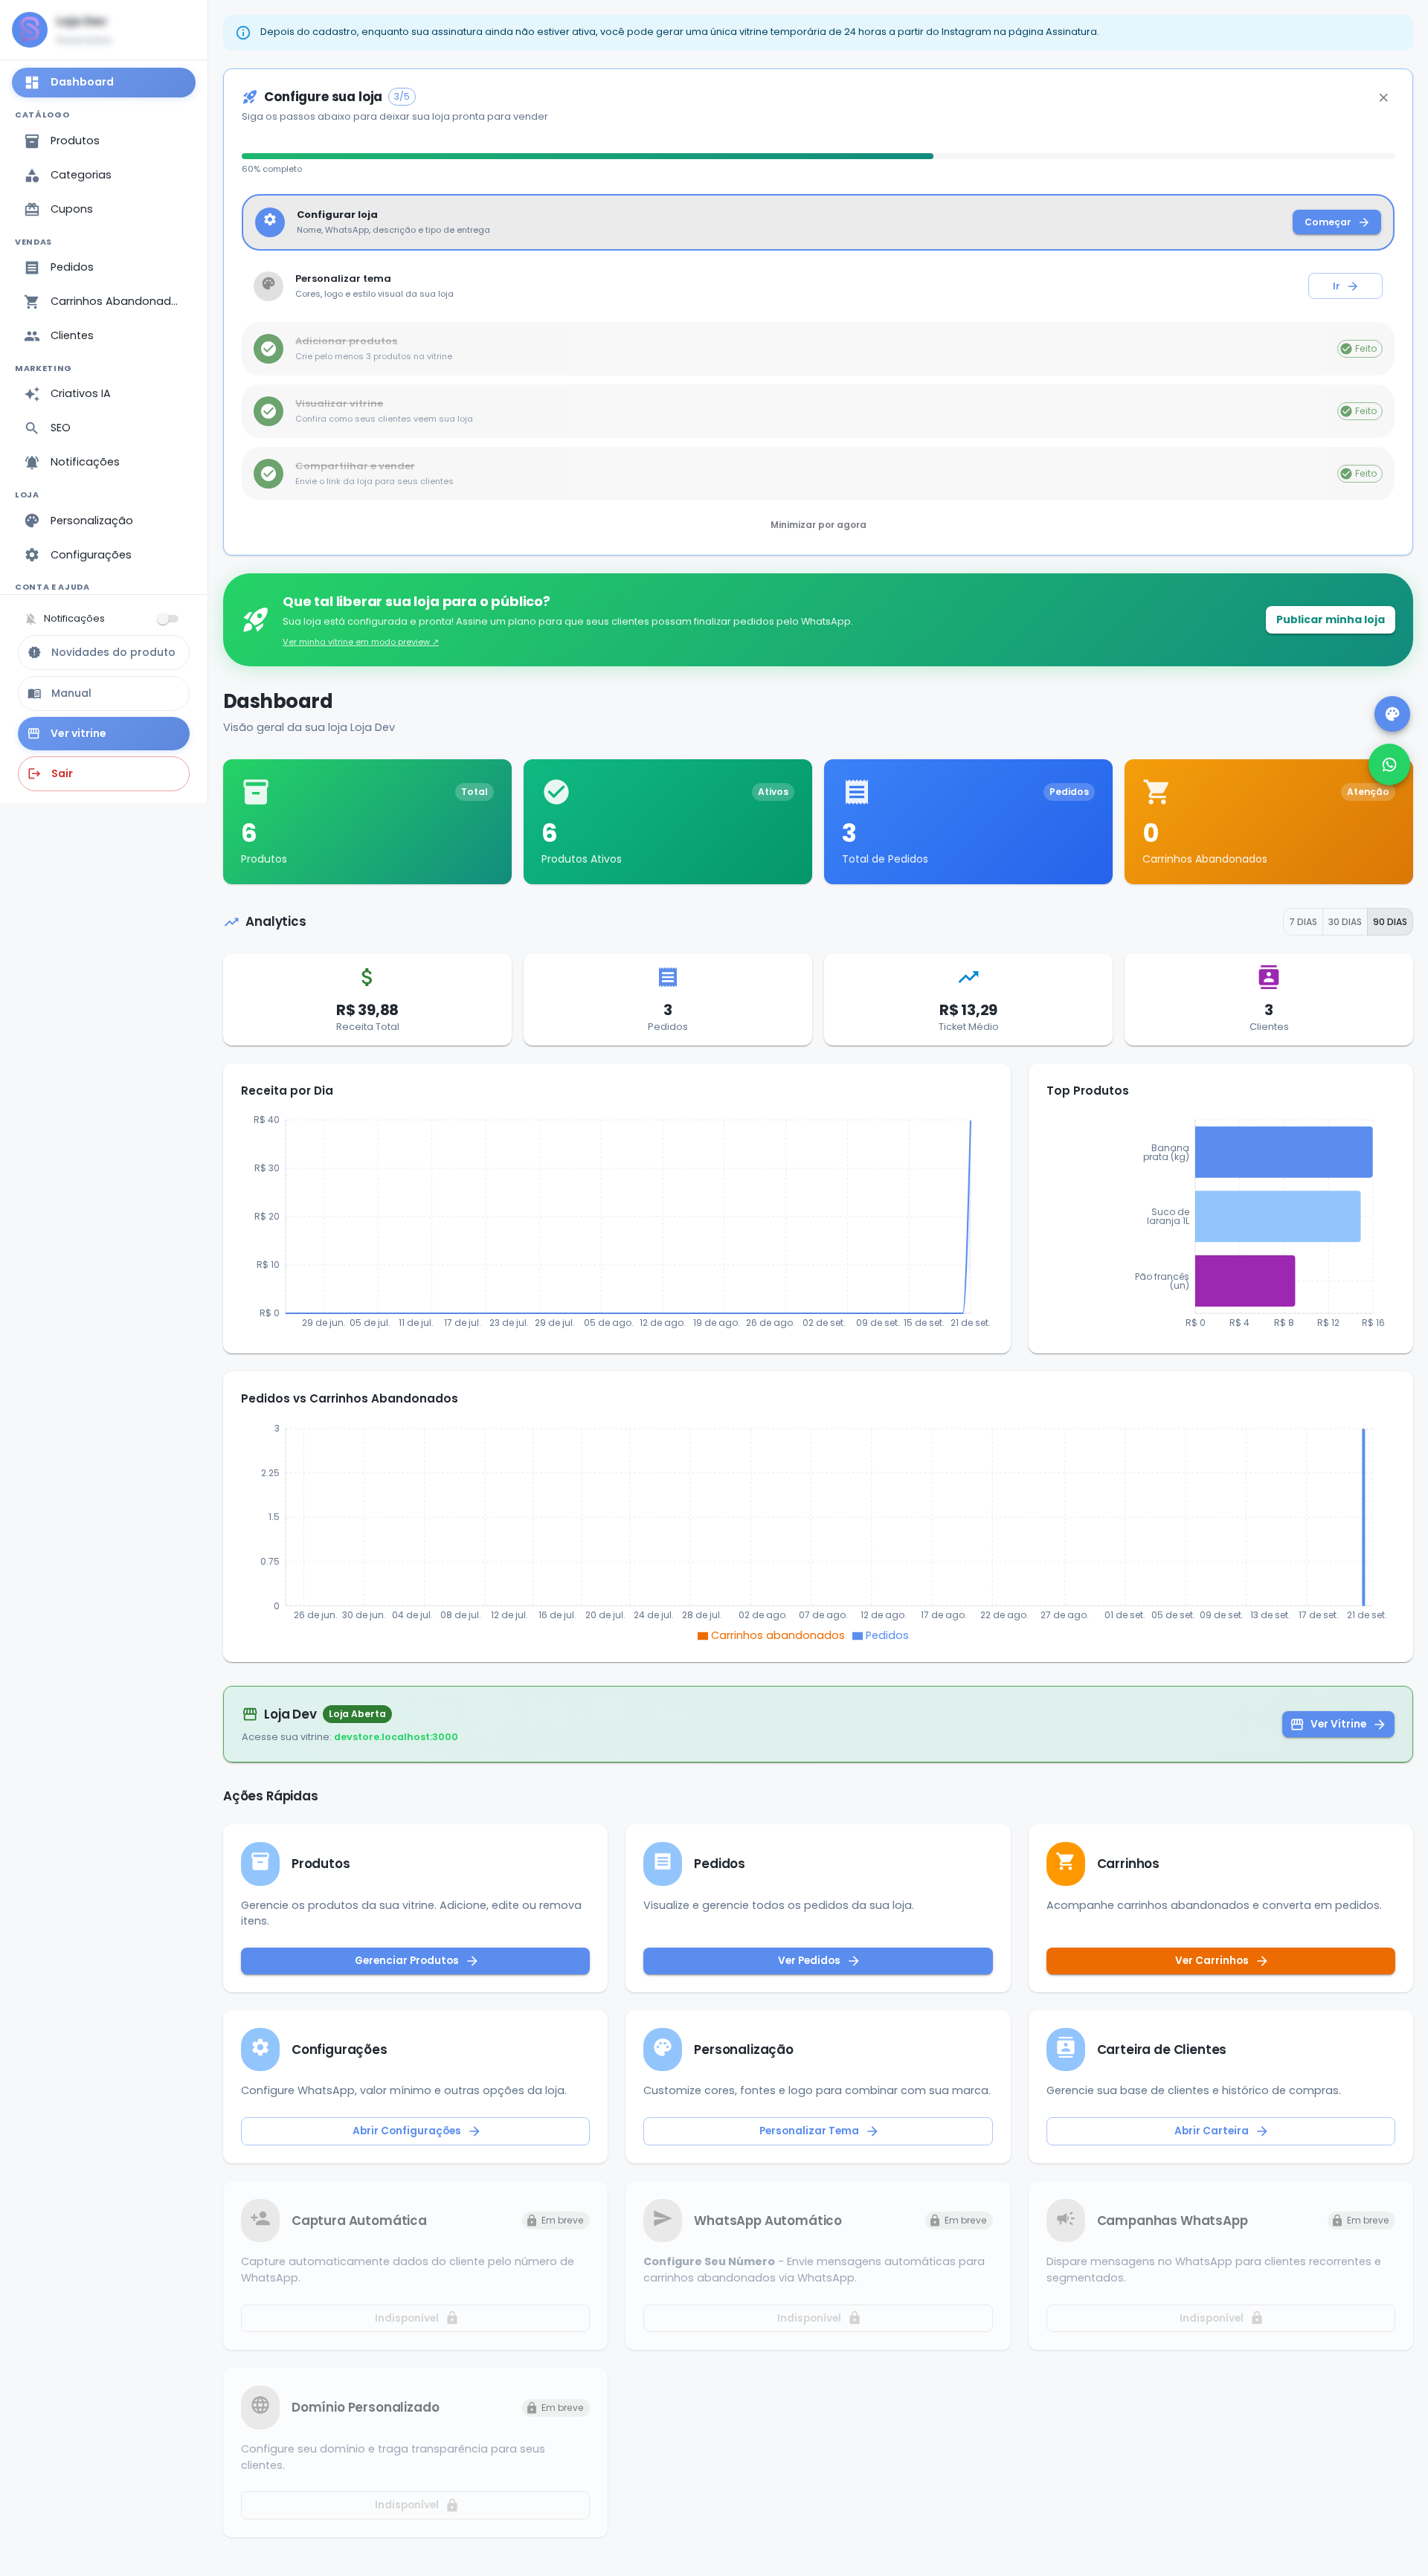Click the Clientes contact icon in Analytics

[x=1268, y=977]
